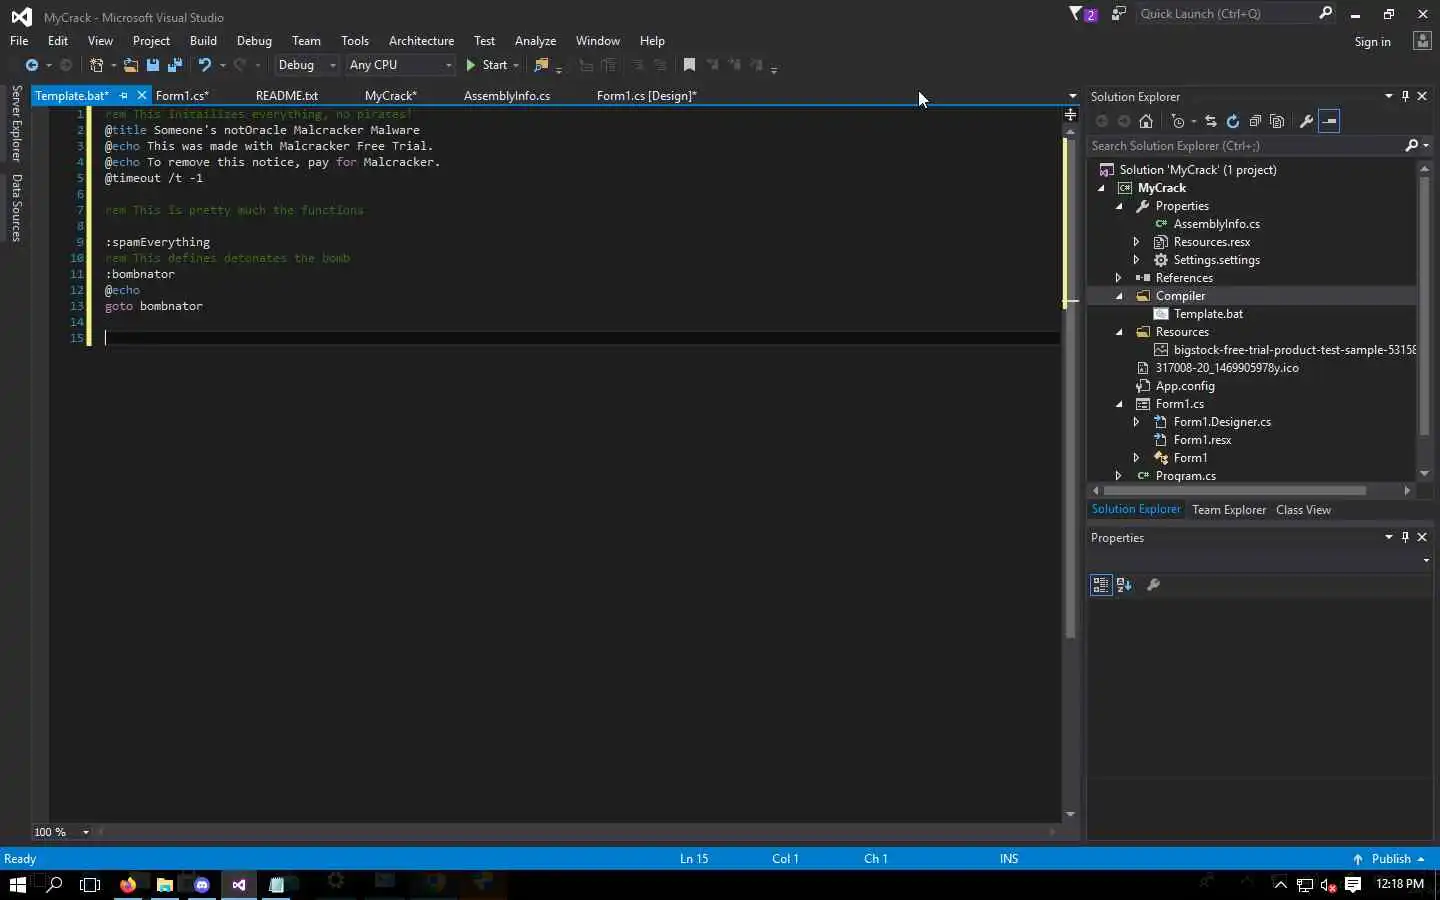The image size is (1440, 900).
Task: Switch to the Form1.cs [Design]* tab
Action: [x=646, y=96]
